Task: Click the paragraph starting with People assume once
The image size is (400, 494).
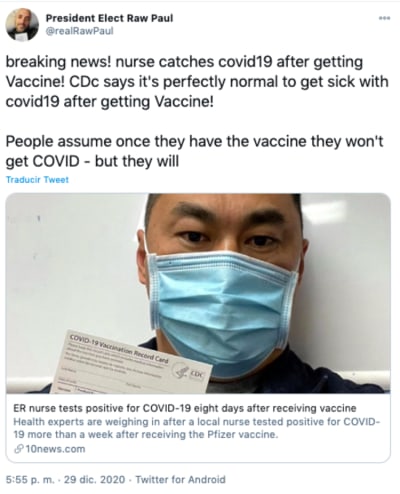Action: click(195, 151)
